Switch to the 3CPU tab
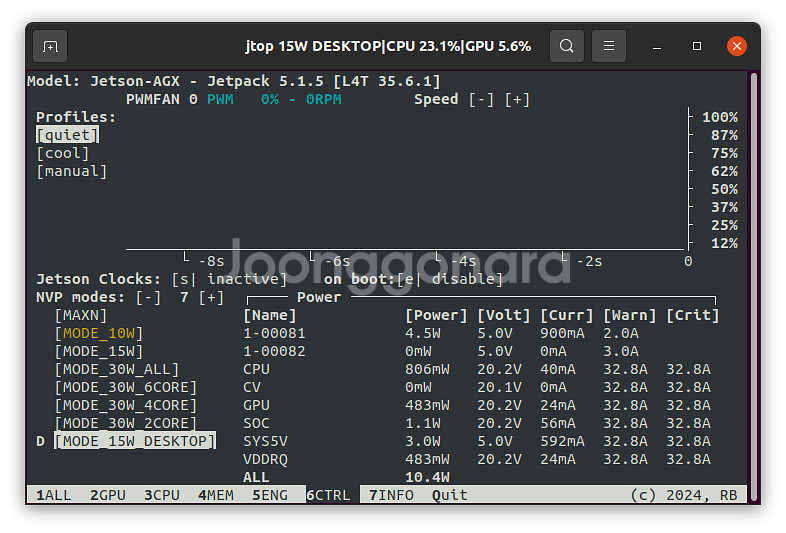Screen dimensions: 786x533 point(162,495)
